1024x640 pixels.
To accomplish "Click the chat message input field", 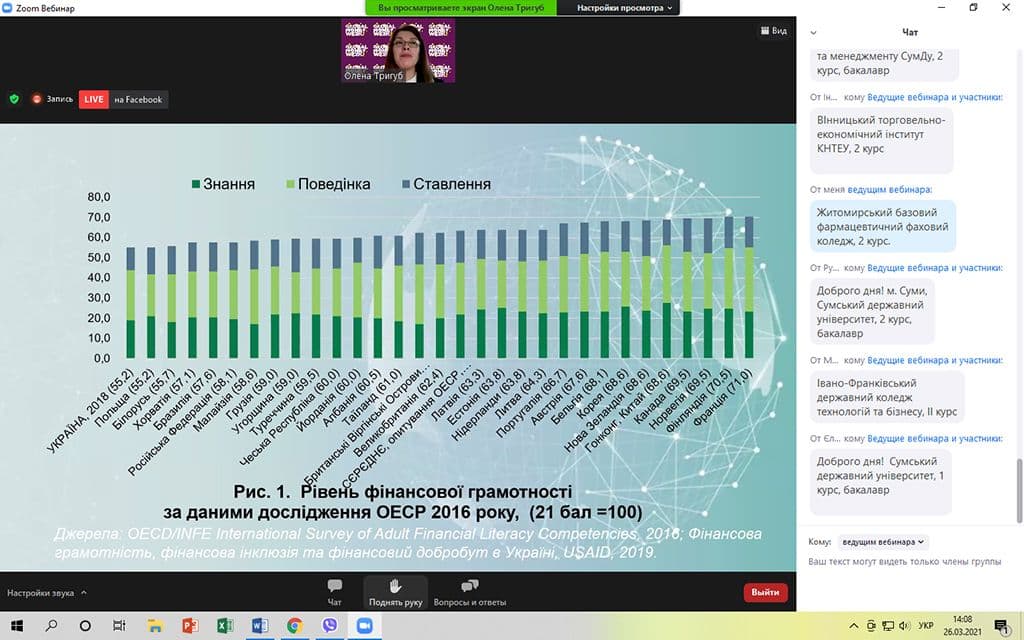I will click(x=904, y=562).
